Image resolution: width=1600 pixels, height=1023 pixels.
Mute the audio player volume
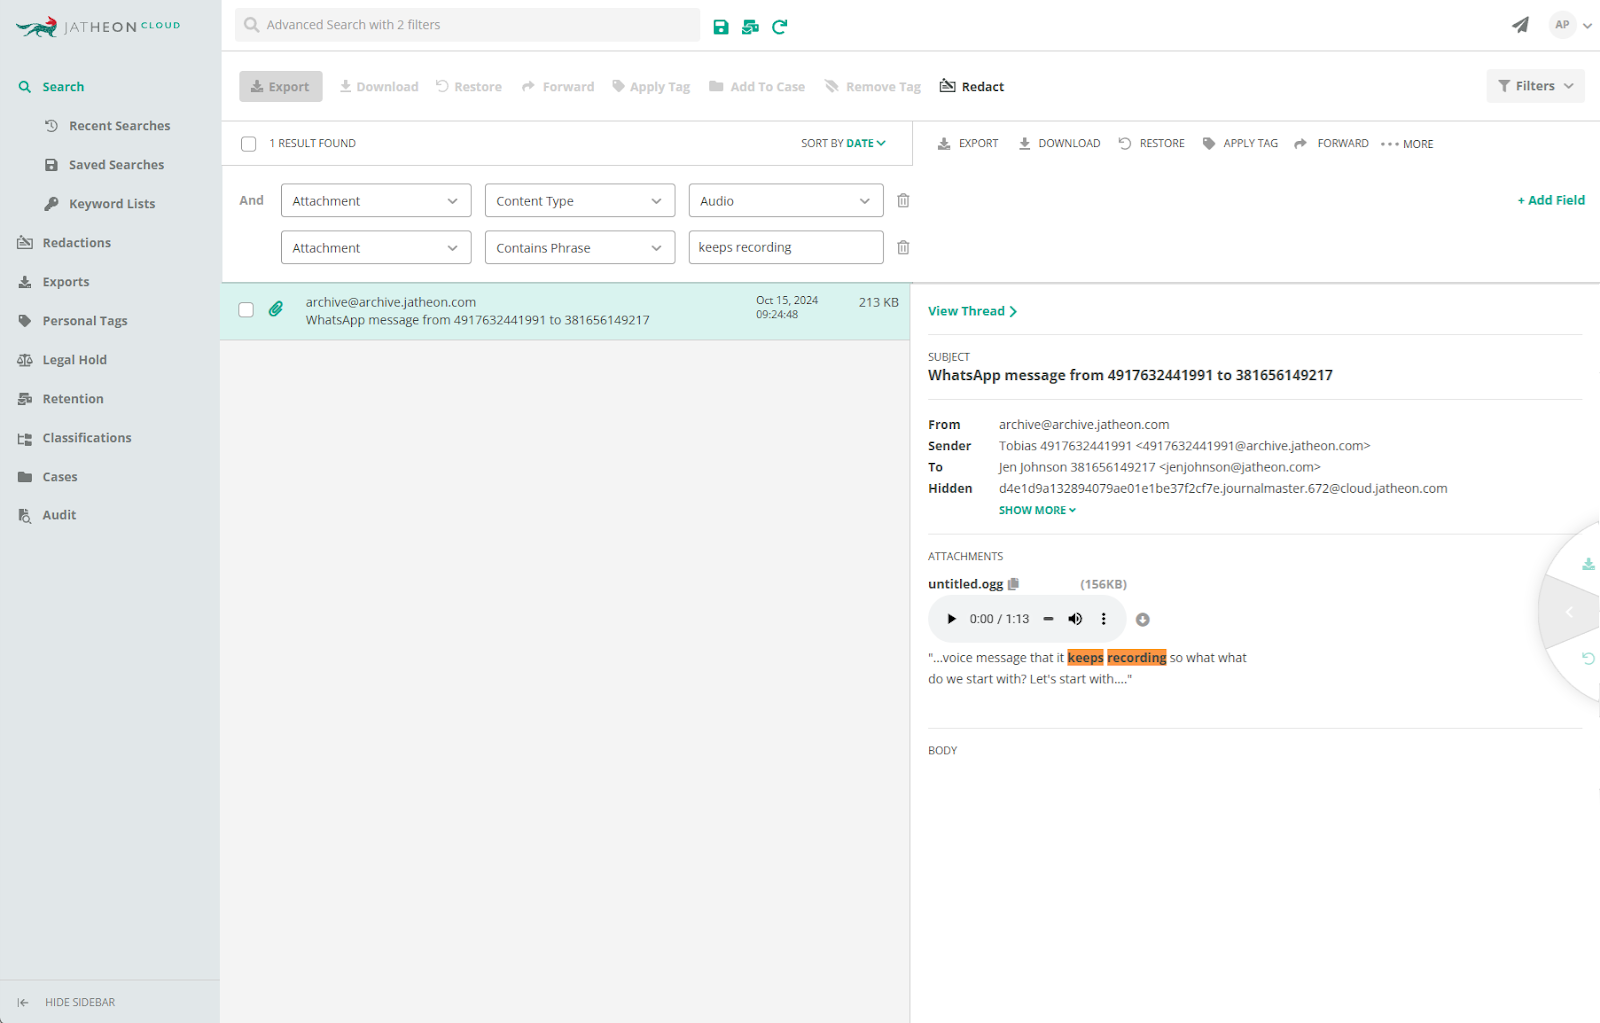1075,619
